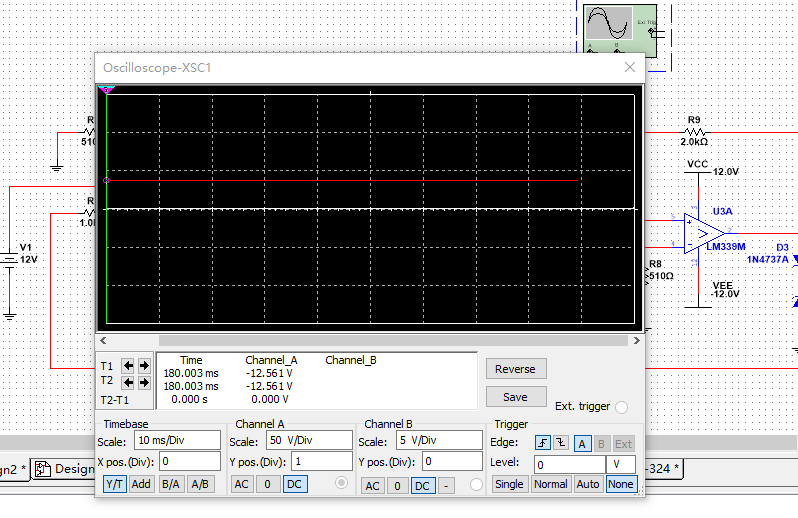Toggle Channel A connection radio indicator
Image resolution: width=798 pixels, height=518 pixels.
point(341,482)
